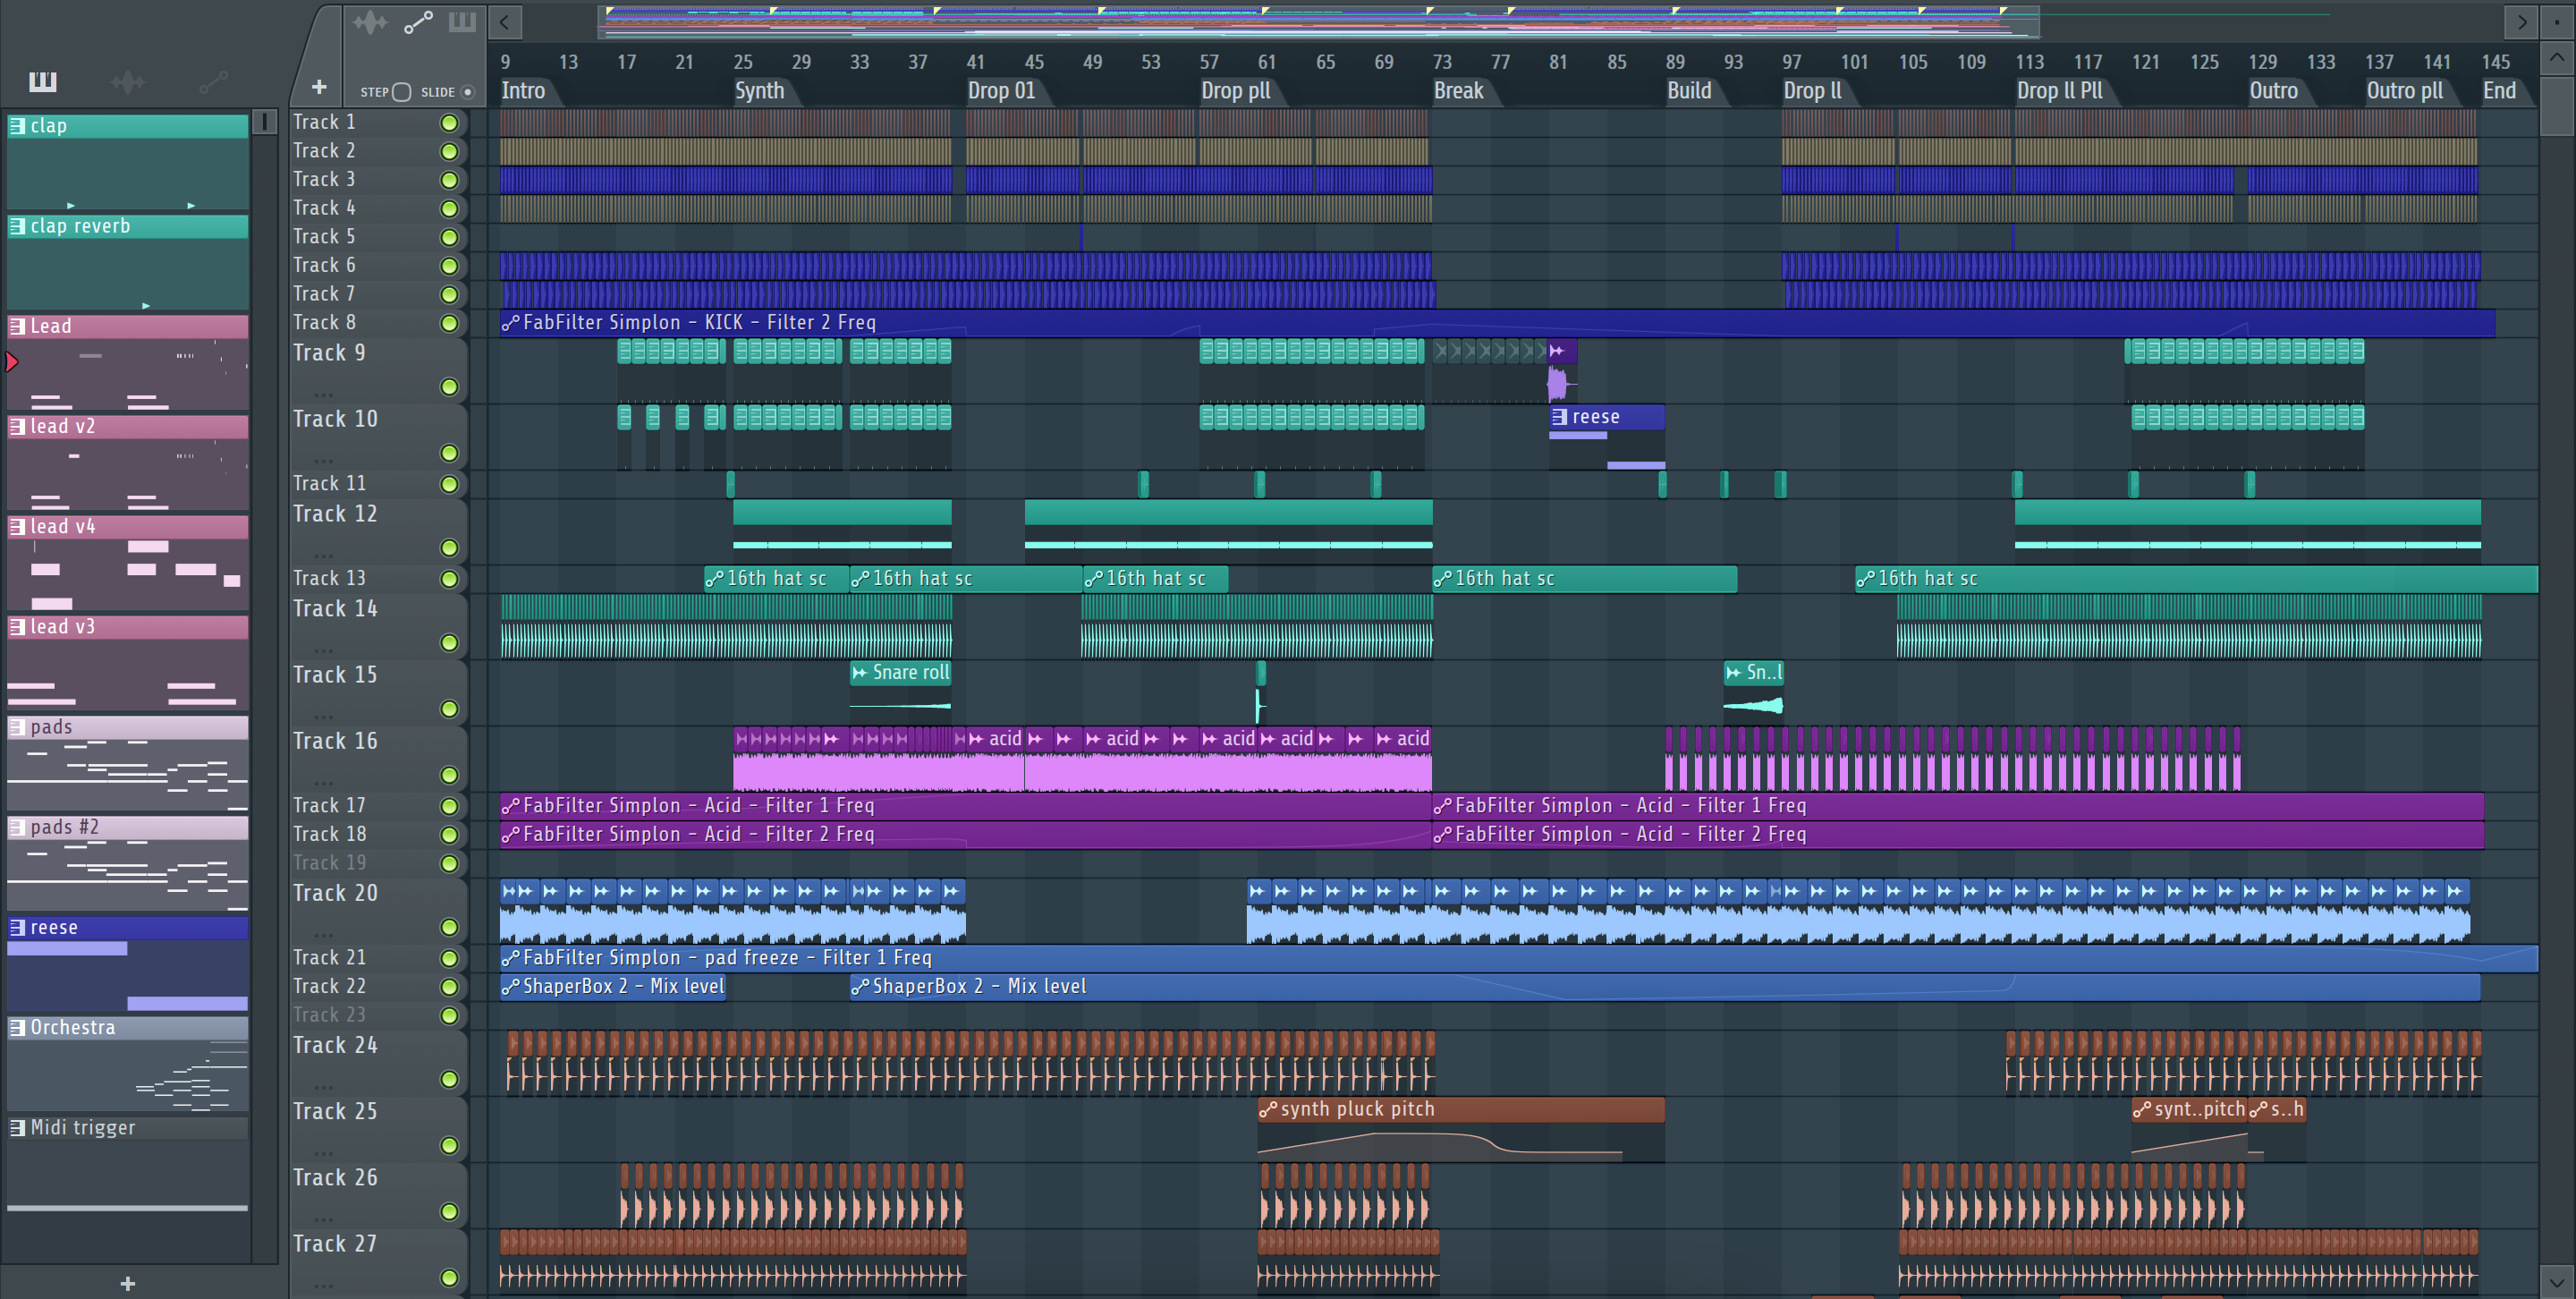Open the Midi trigger pattern menu icon
The height and width of the screenshot is (1299, 2576).
tap(17, 1127)
